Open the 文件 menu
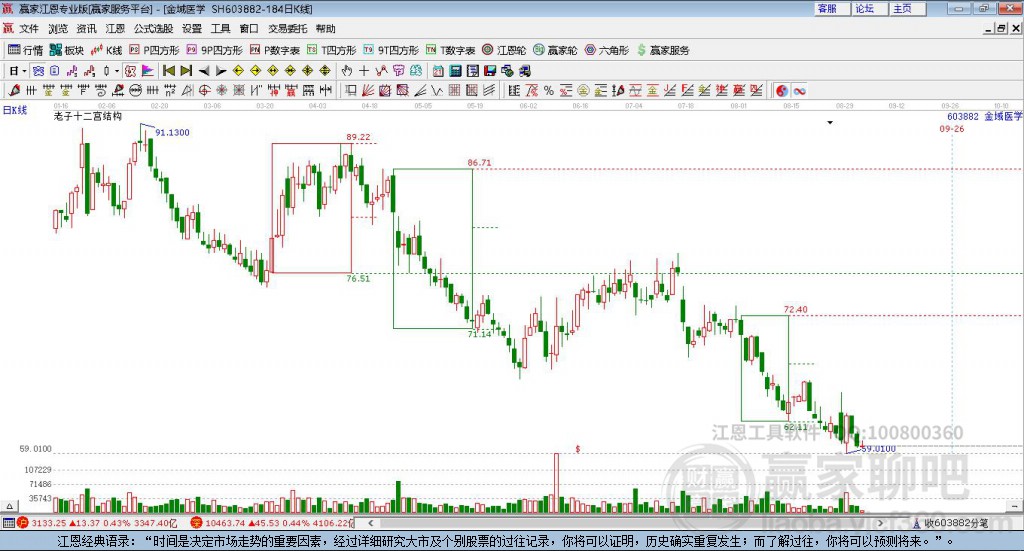Screen dimensions: 1024x551 pos(29,28)
